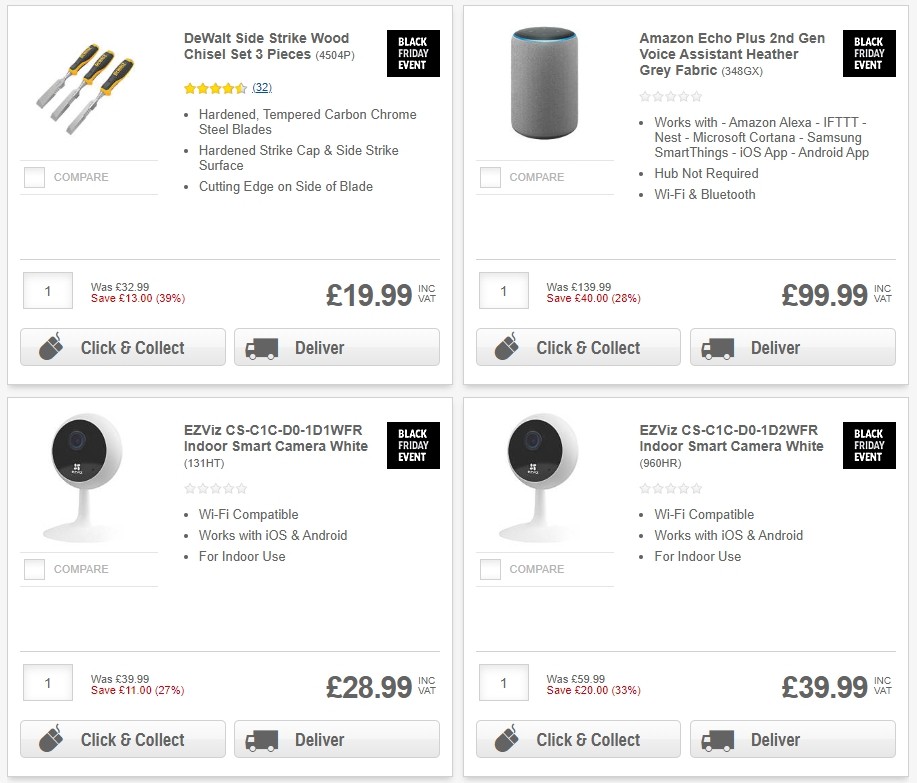Click the mouse icon on the 131HT camera's Click & Collect

[49, 739]
